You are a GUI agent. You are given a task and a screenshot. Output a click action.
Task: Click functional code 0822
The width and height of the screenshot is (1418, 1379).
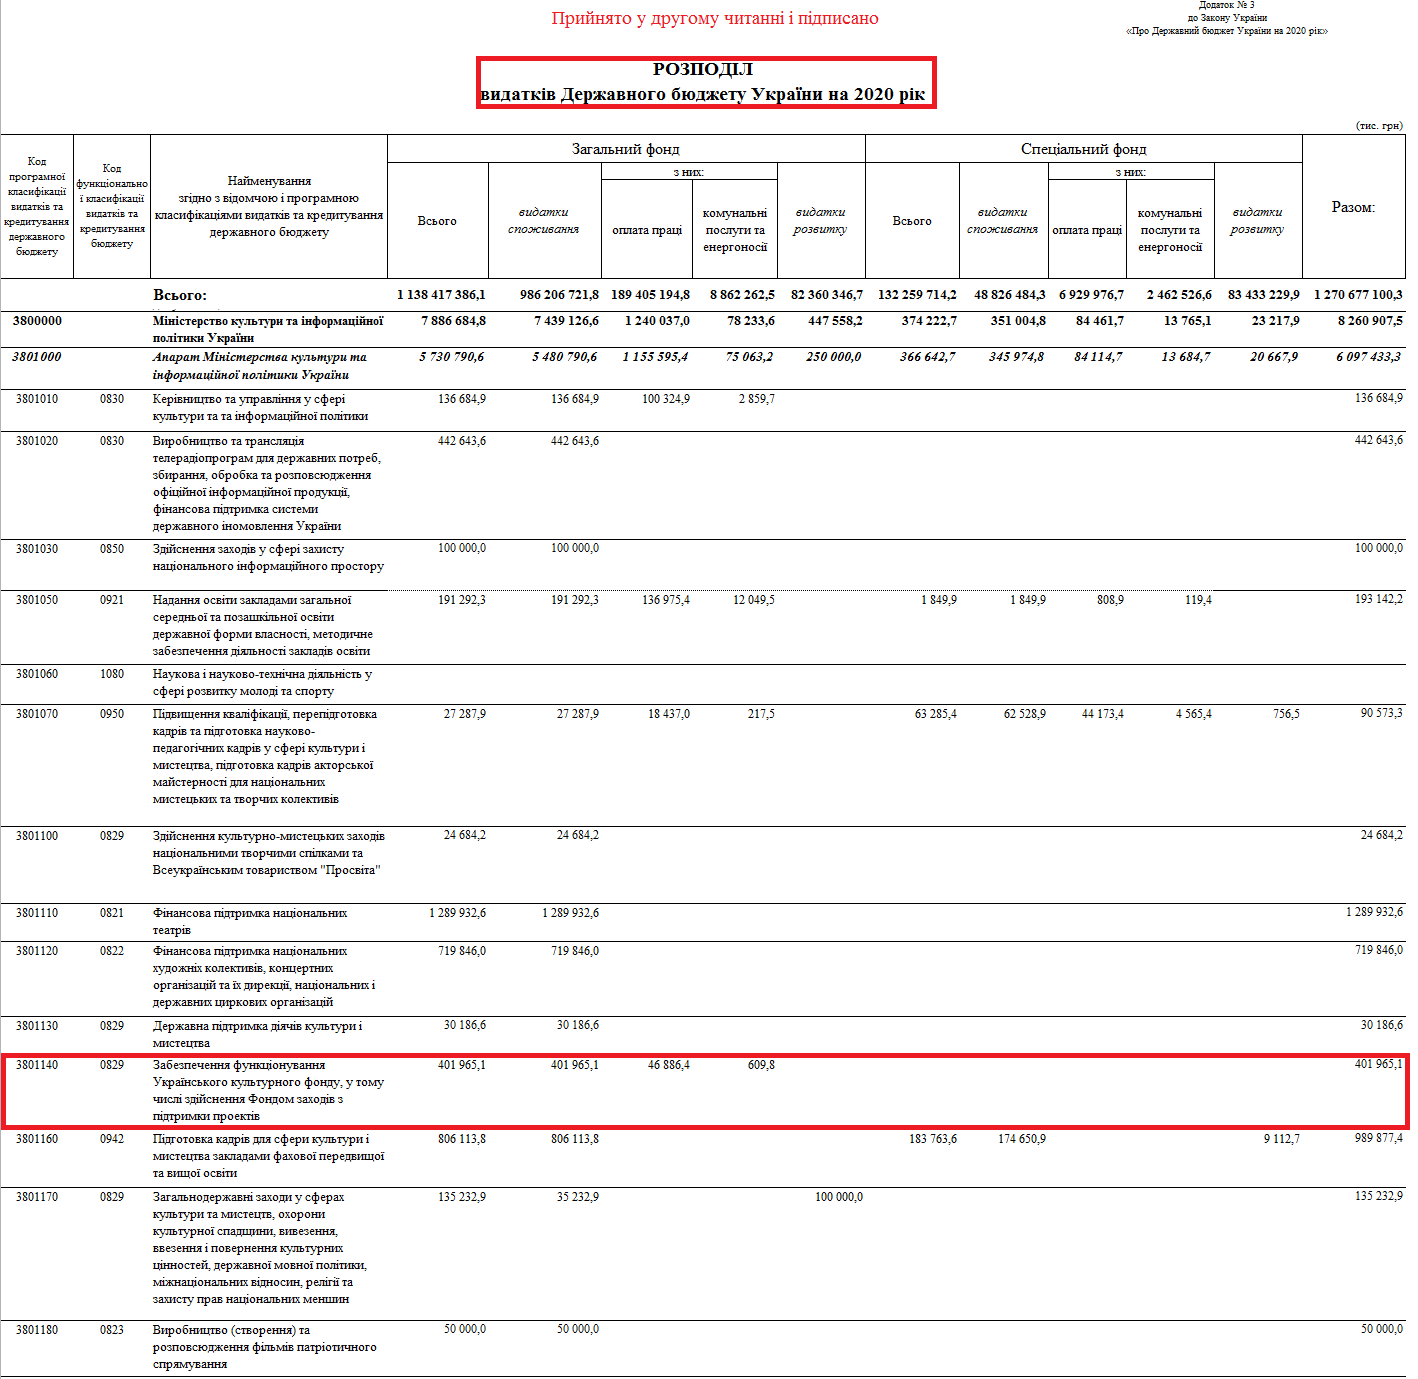point(112,951)
